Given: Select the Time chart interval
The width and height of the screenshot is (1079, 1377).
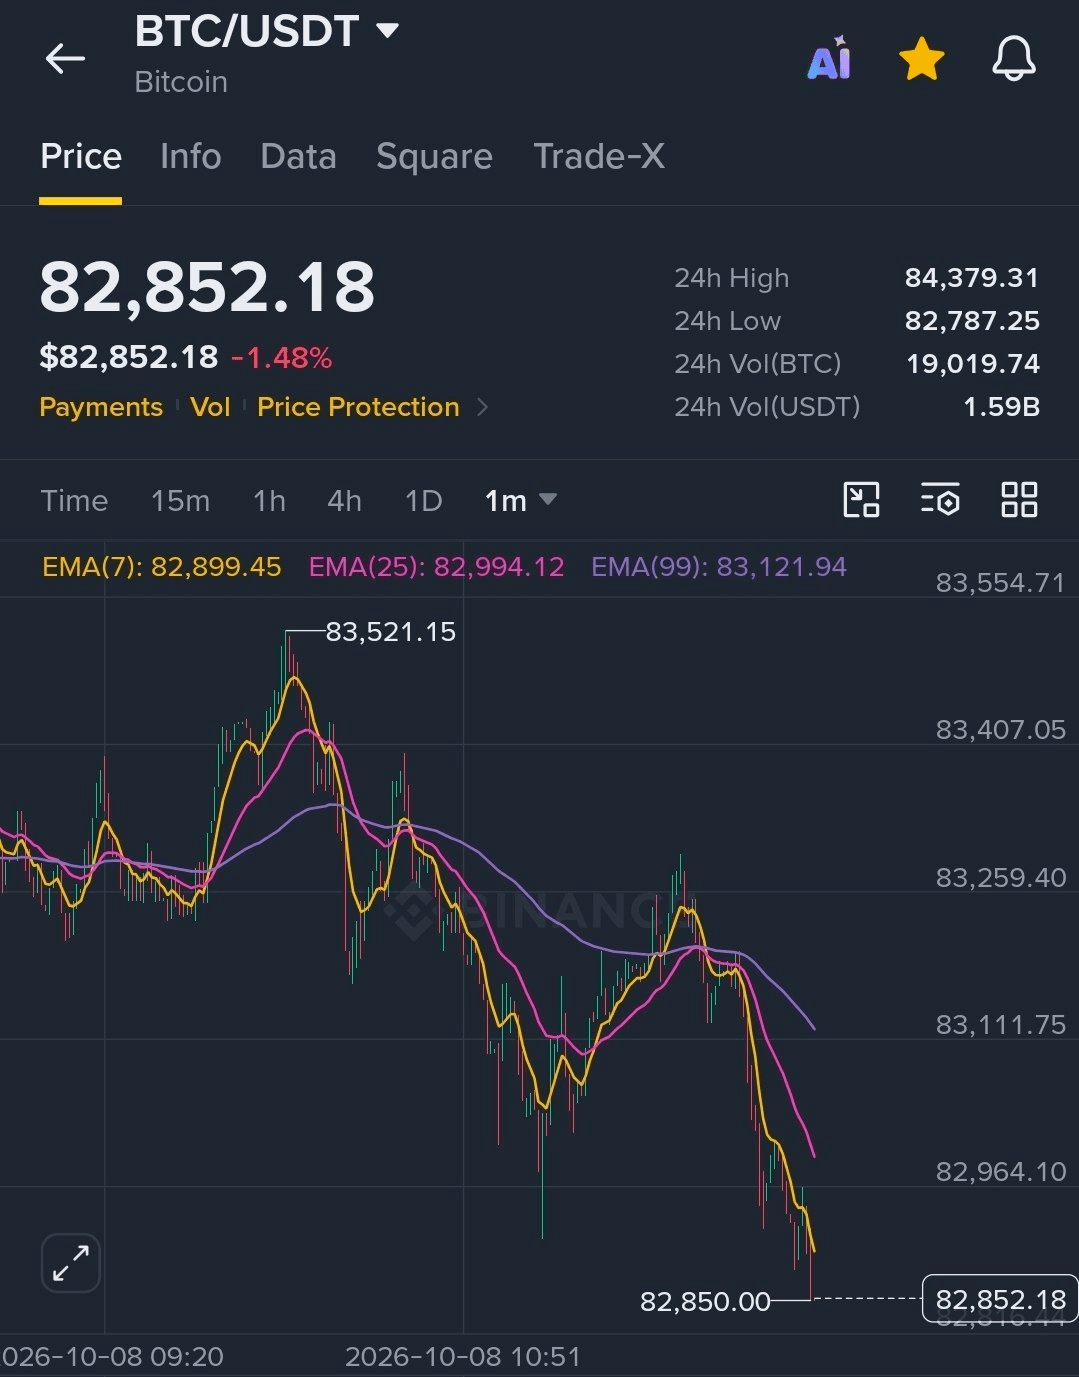Looking at the screenshot, I should pyautogui.click(x=74, y=500).
